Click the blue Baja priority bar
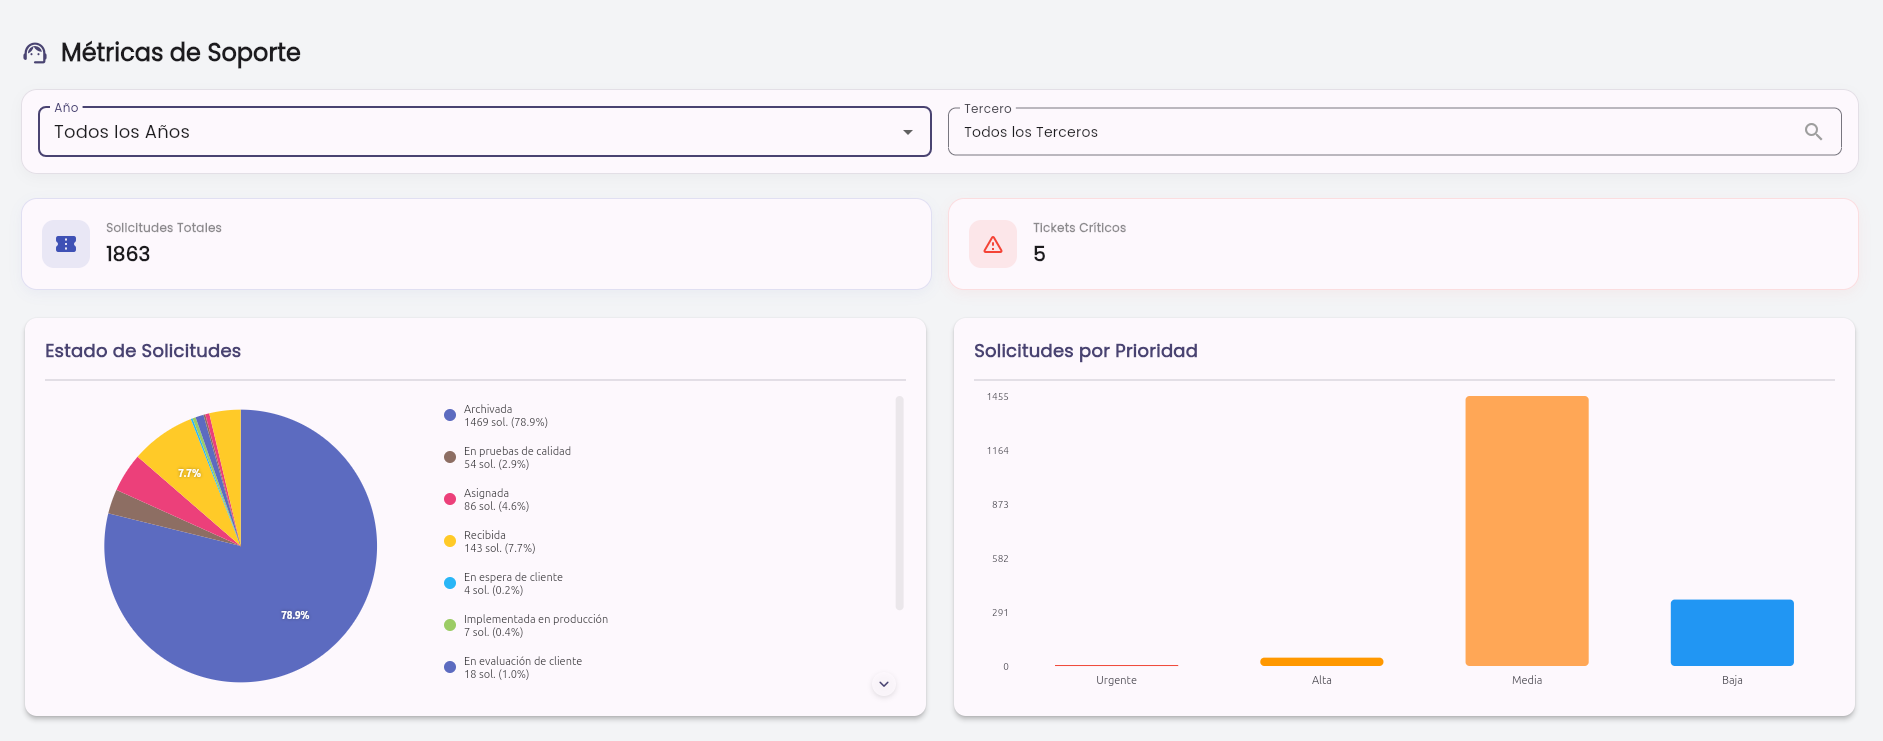1883x741 pixels. click(x=1732, y=633)
